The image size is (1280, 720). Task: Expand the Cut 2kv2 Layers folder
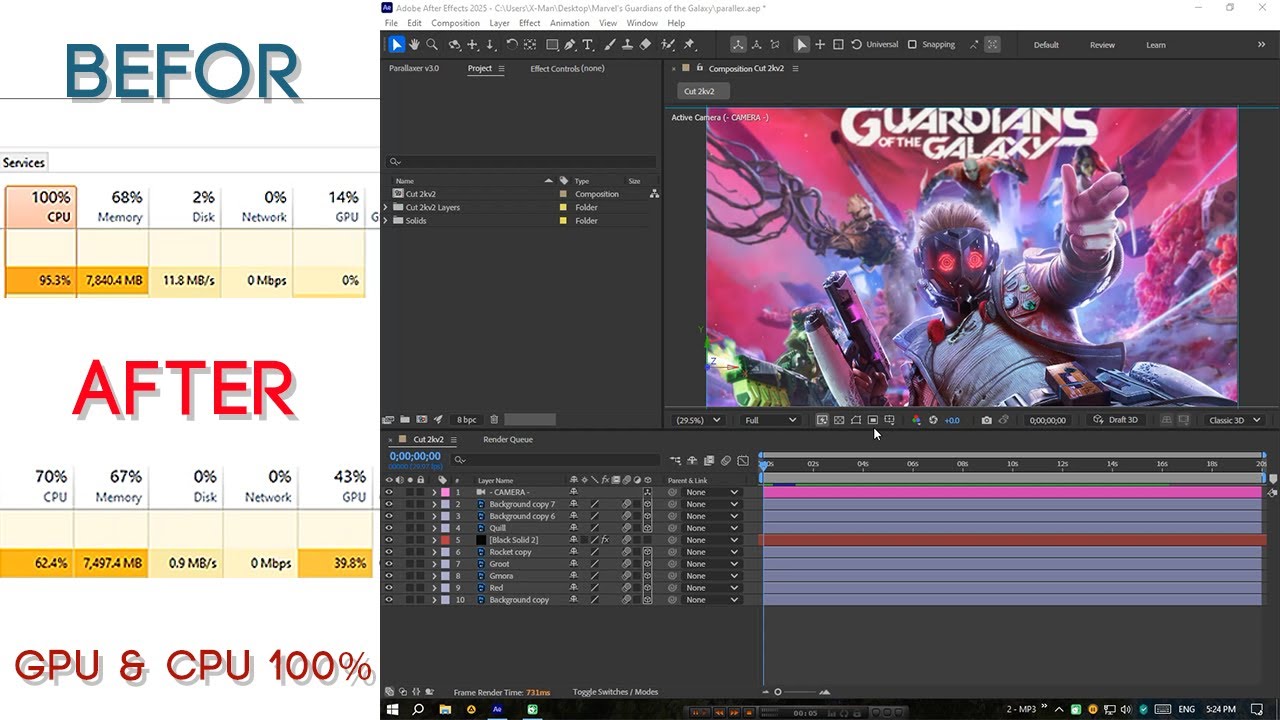coord(386,207)
